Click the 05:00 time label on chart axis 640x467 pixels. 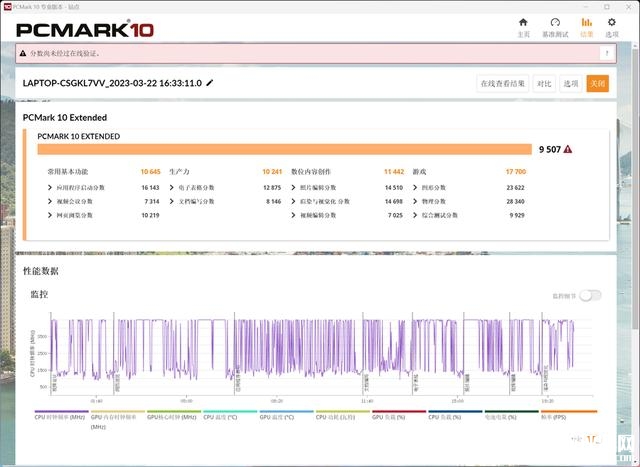tap(187, 401)
